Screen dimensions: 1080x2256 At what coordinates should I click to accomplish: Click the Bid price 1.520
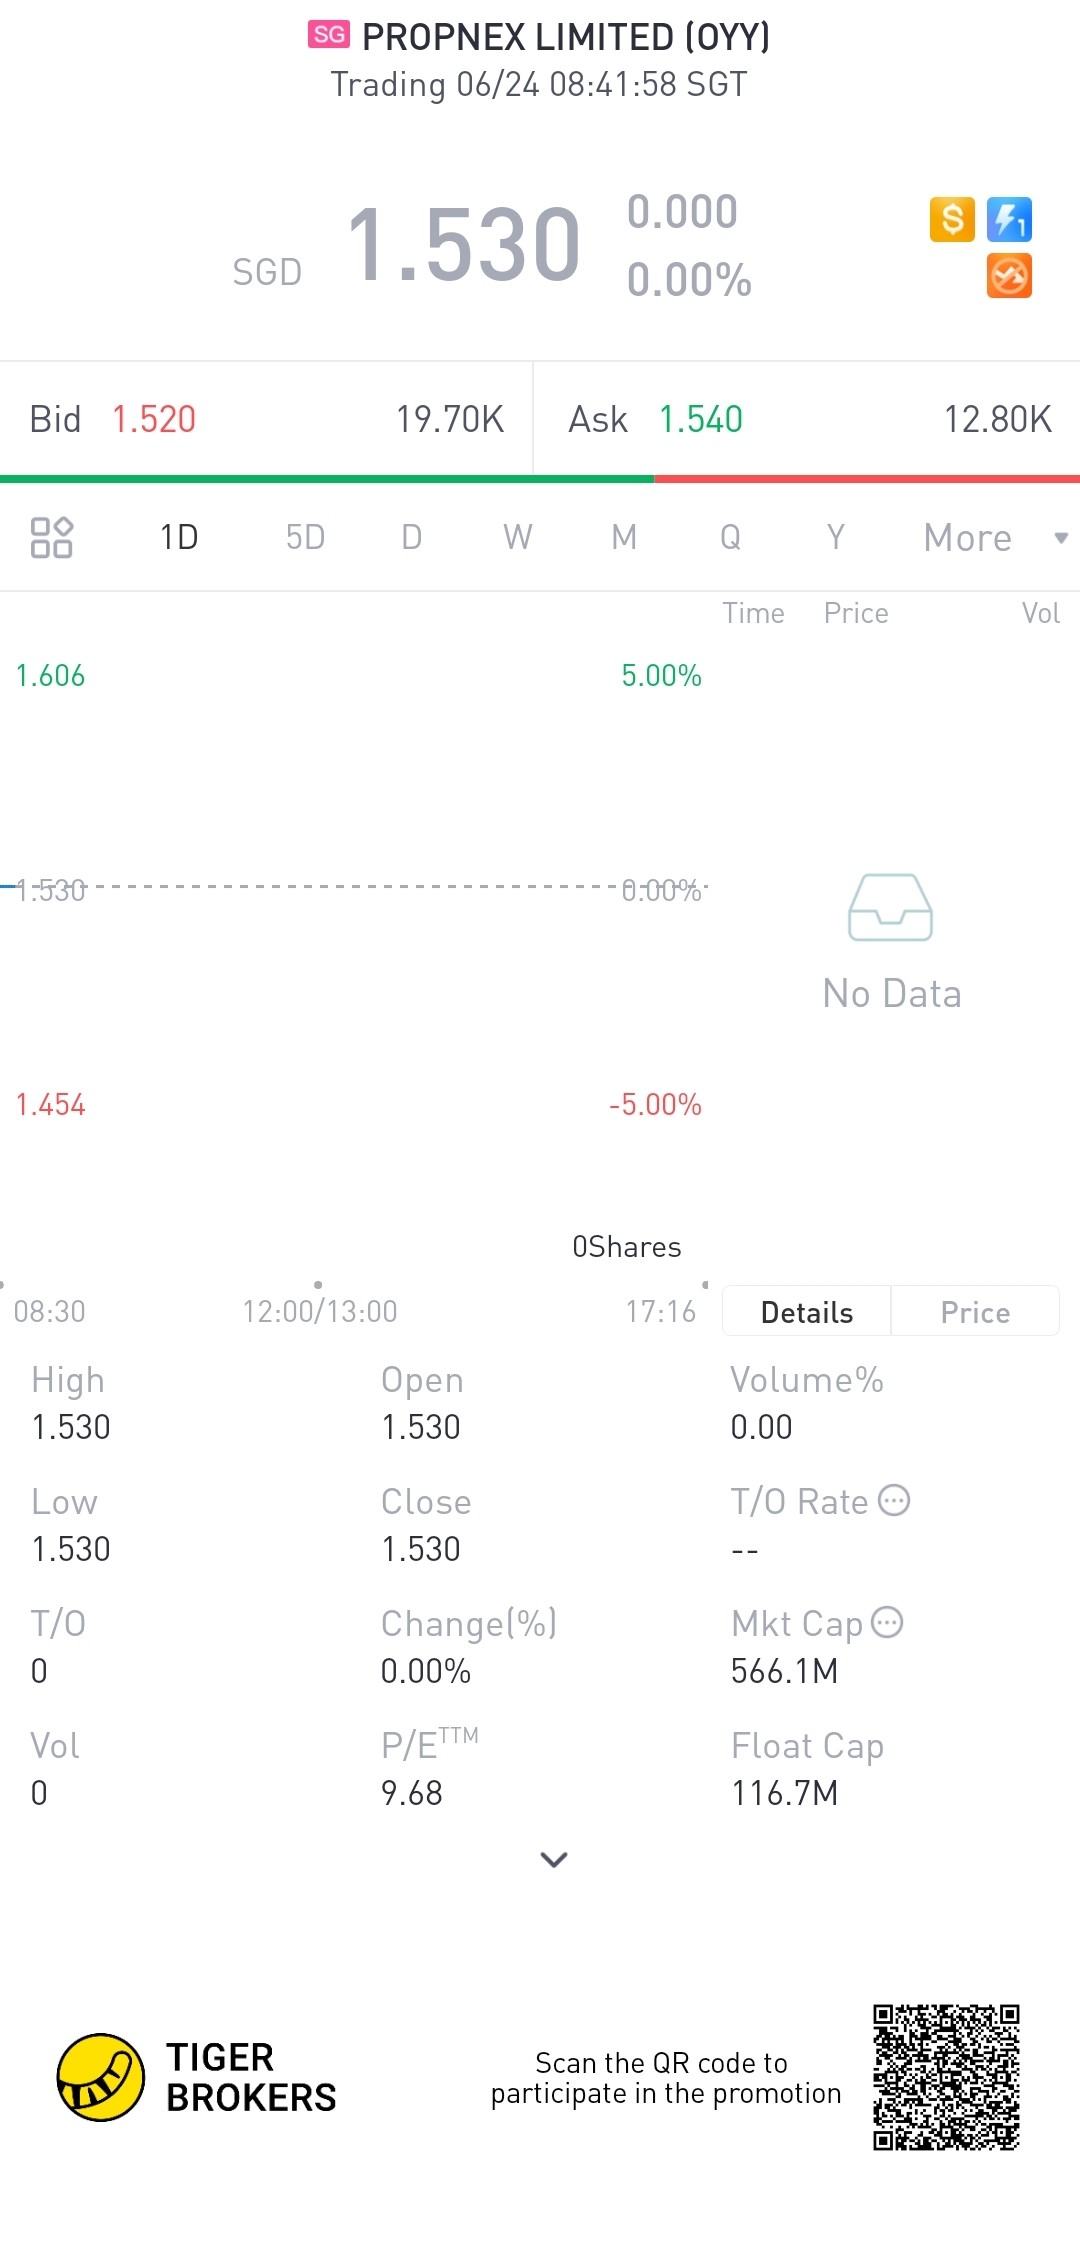pyautogui.click(x=154, y=420)
